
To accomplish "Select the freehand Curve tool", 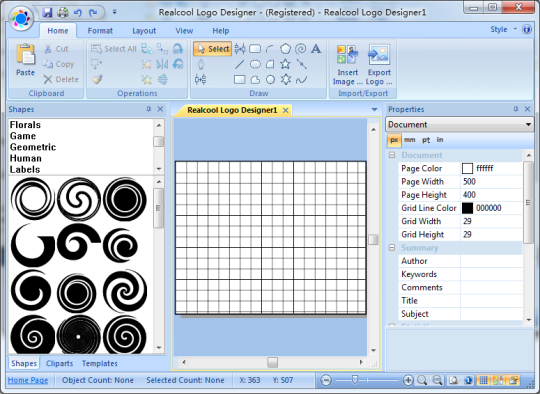I will click(301, 80).
